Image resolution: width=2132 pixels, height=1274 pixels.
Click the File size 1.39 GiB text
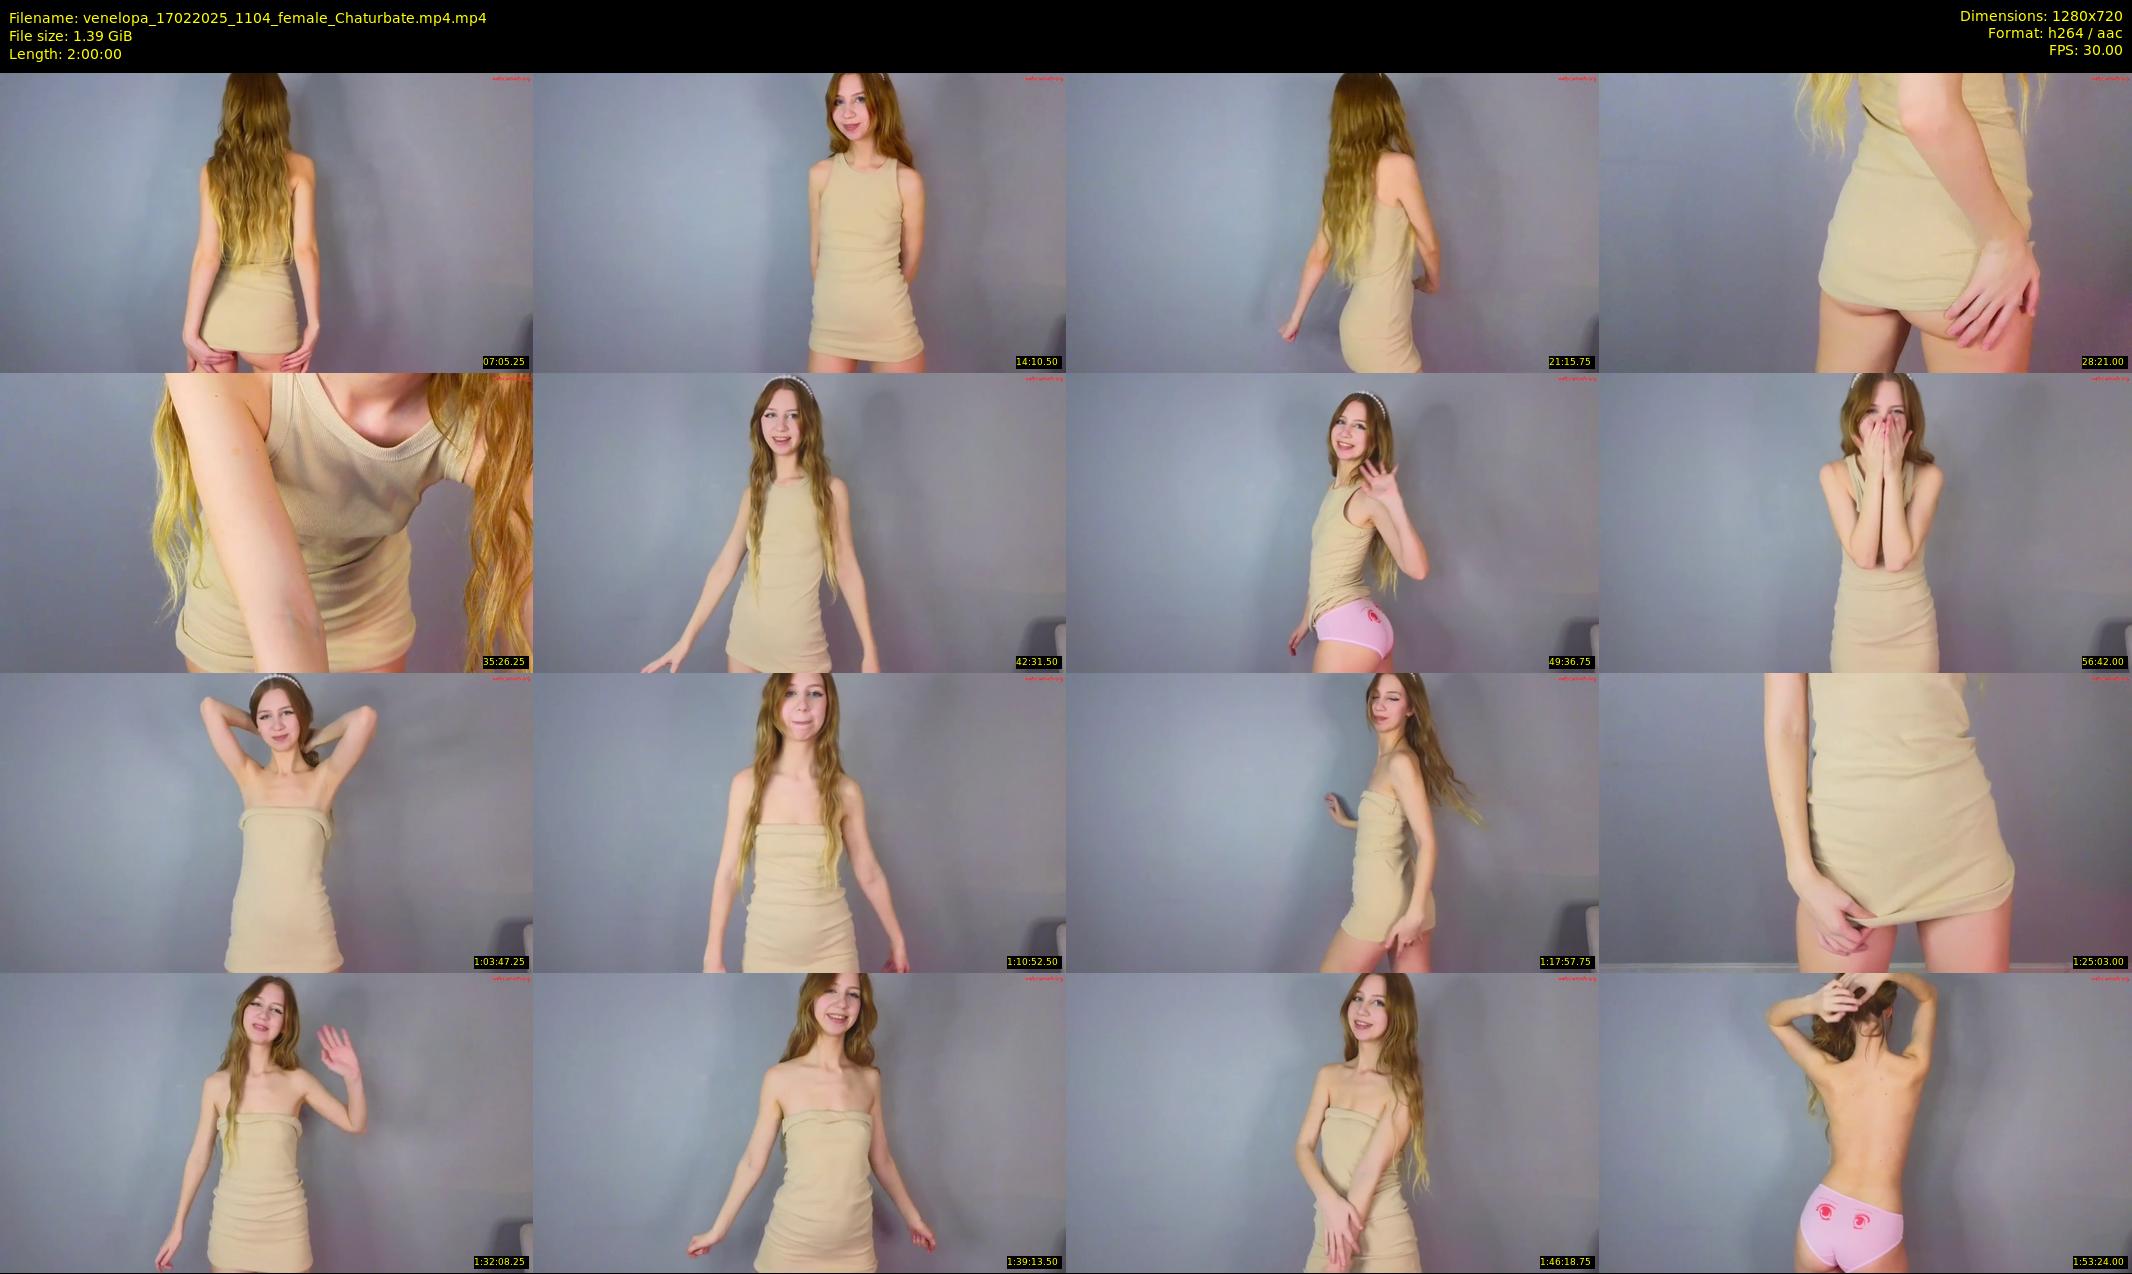(71, 36)
